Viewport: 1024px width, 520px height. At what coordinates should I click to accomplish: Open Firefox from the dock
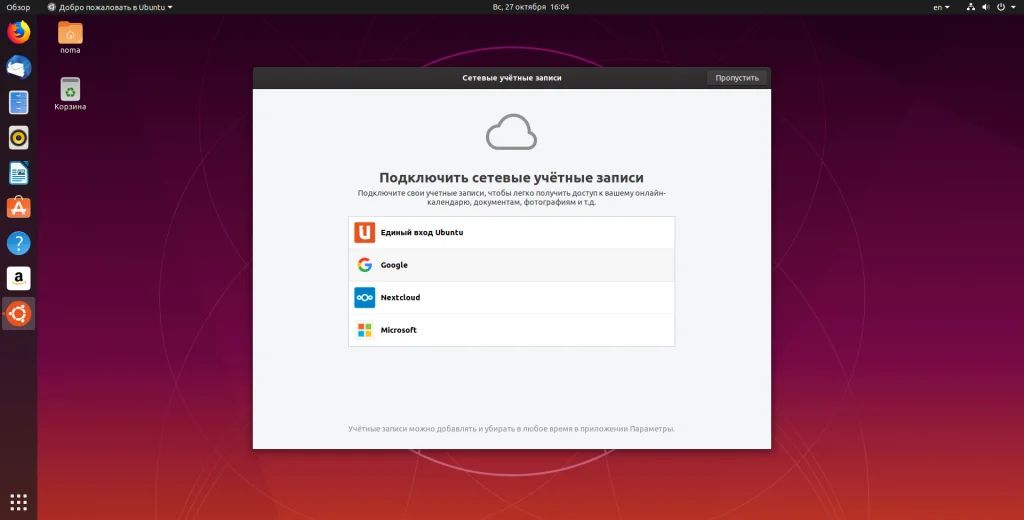click(x=18, y=32)
